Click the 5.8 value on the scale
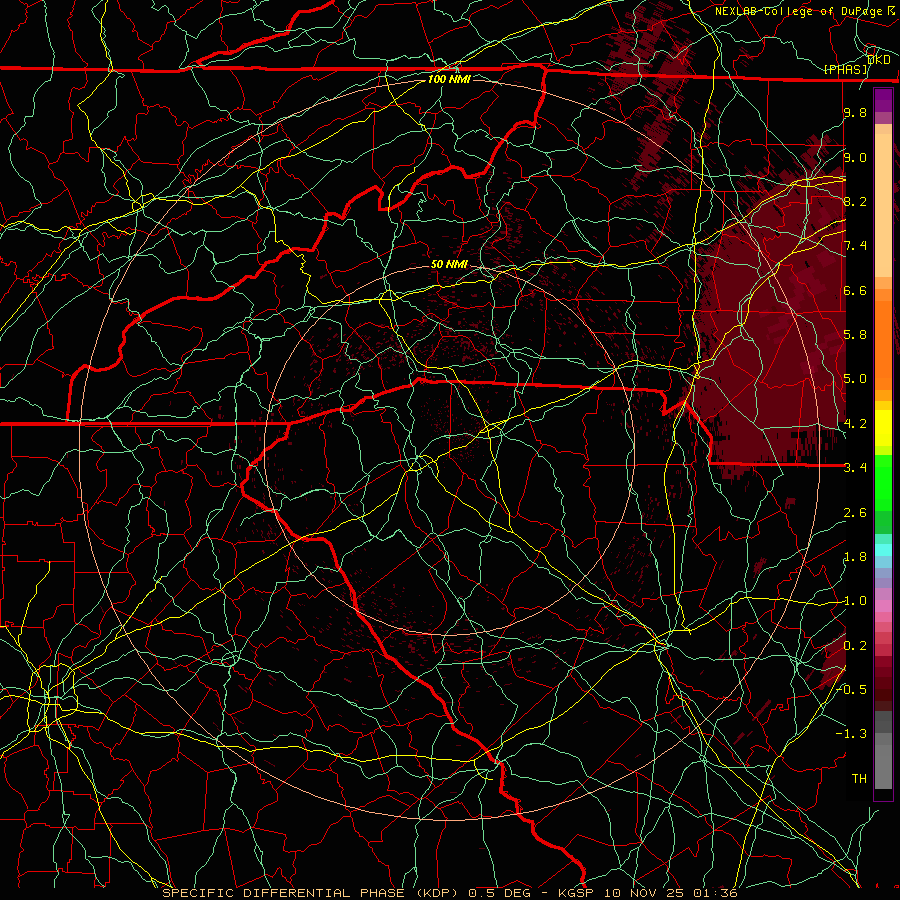The width and height of the screenshot is (900, 900). pos(855,335)
